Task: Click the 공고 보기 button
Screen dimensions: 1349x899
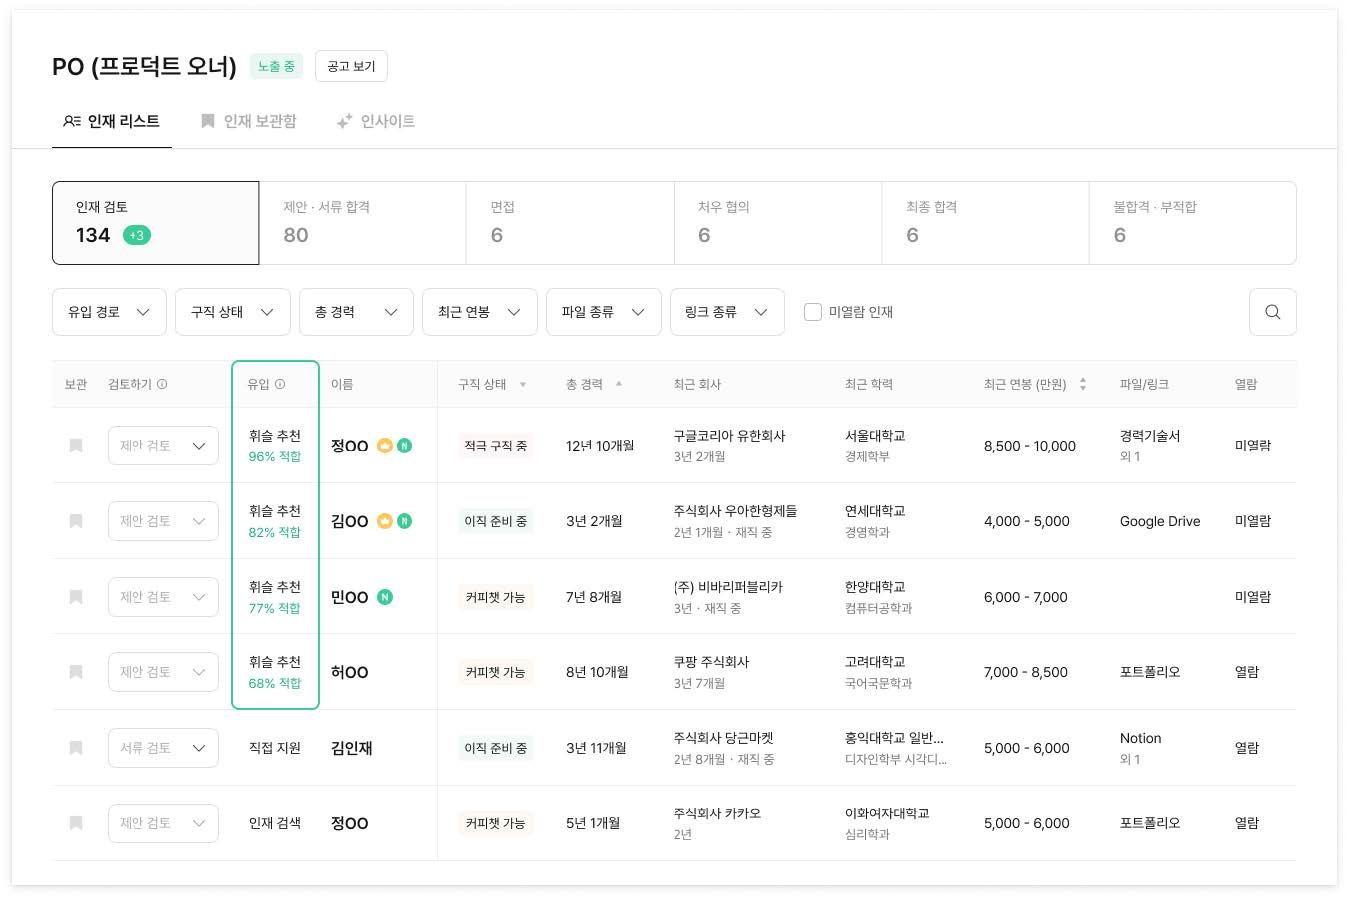Action: [x=351, y=66]
